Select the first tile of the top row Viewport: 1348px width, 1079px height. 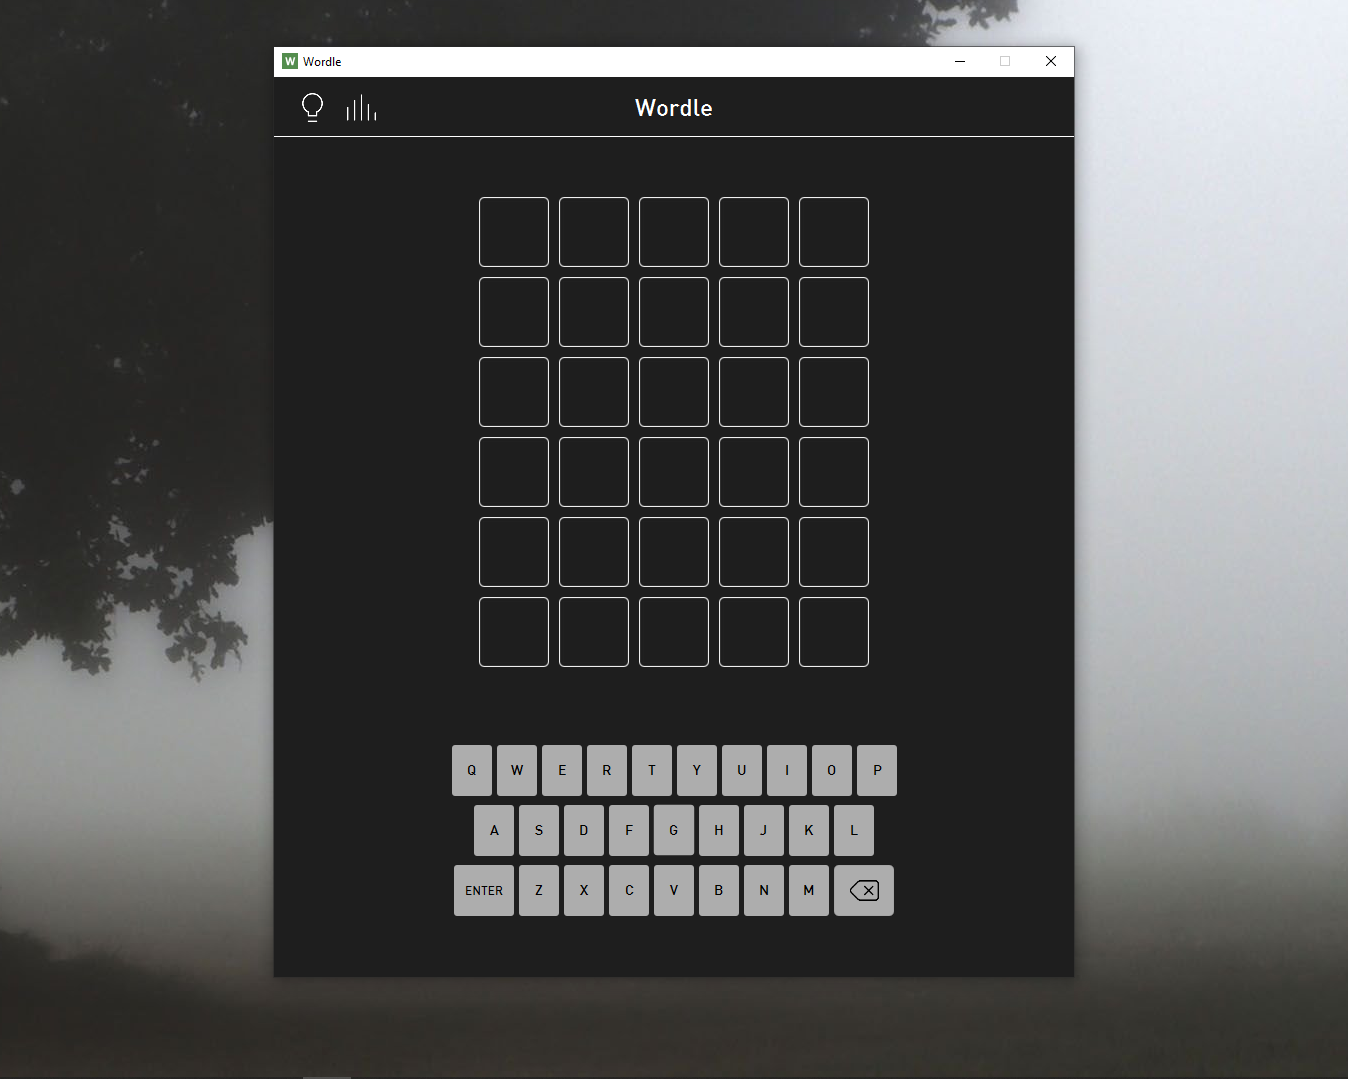coord(513,232)
